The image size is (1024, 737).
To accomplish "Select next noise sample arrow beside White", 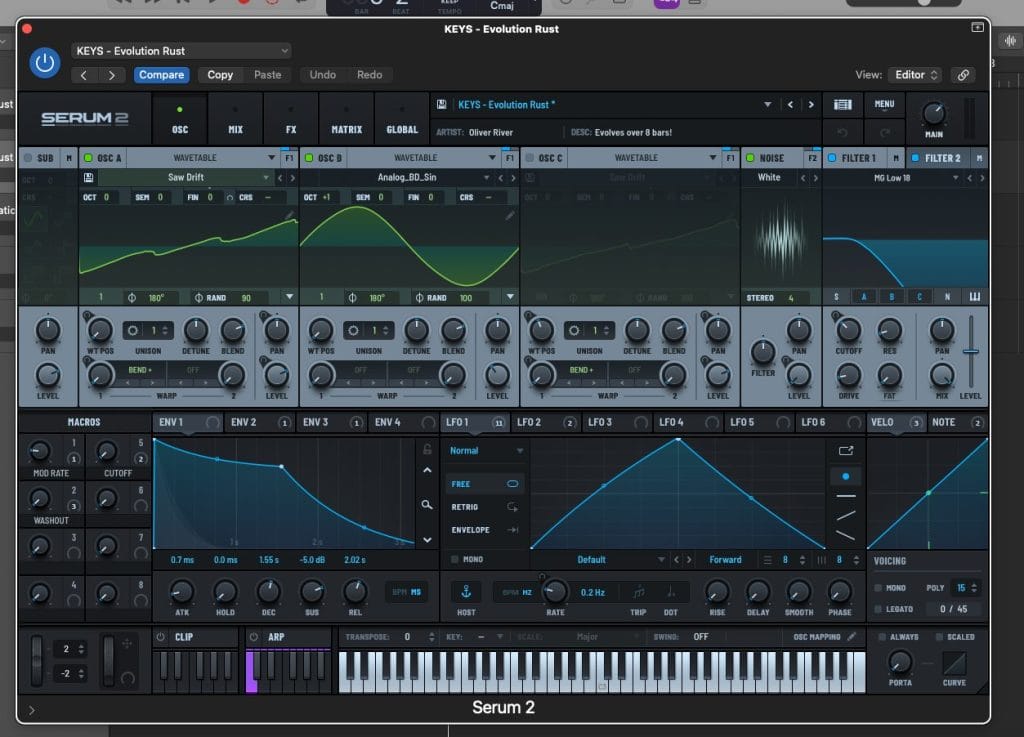I will (815, 178).
